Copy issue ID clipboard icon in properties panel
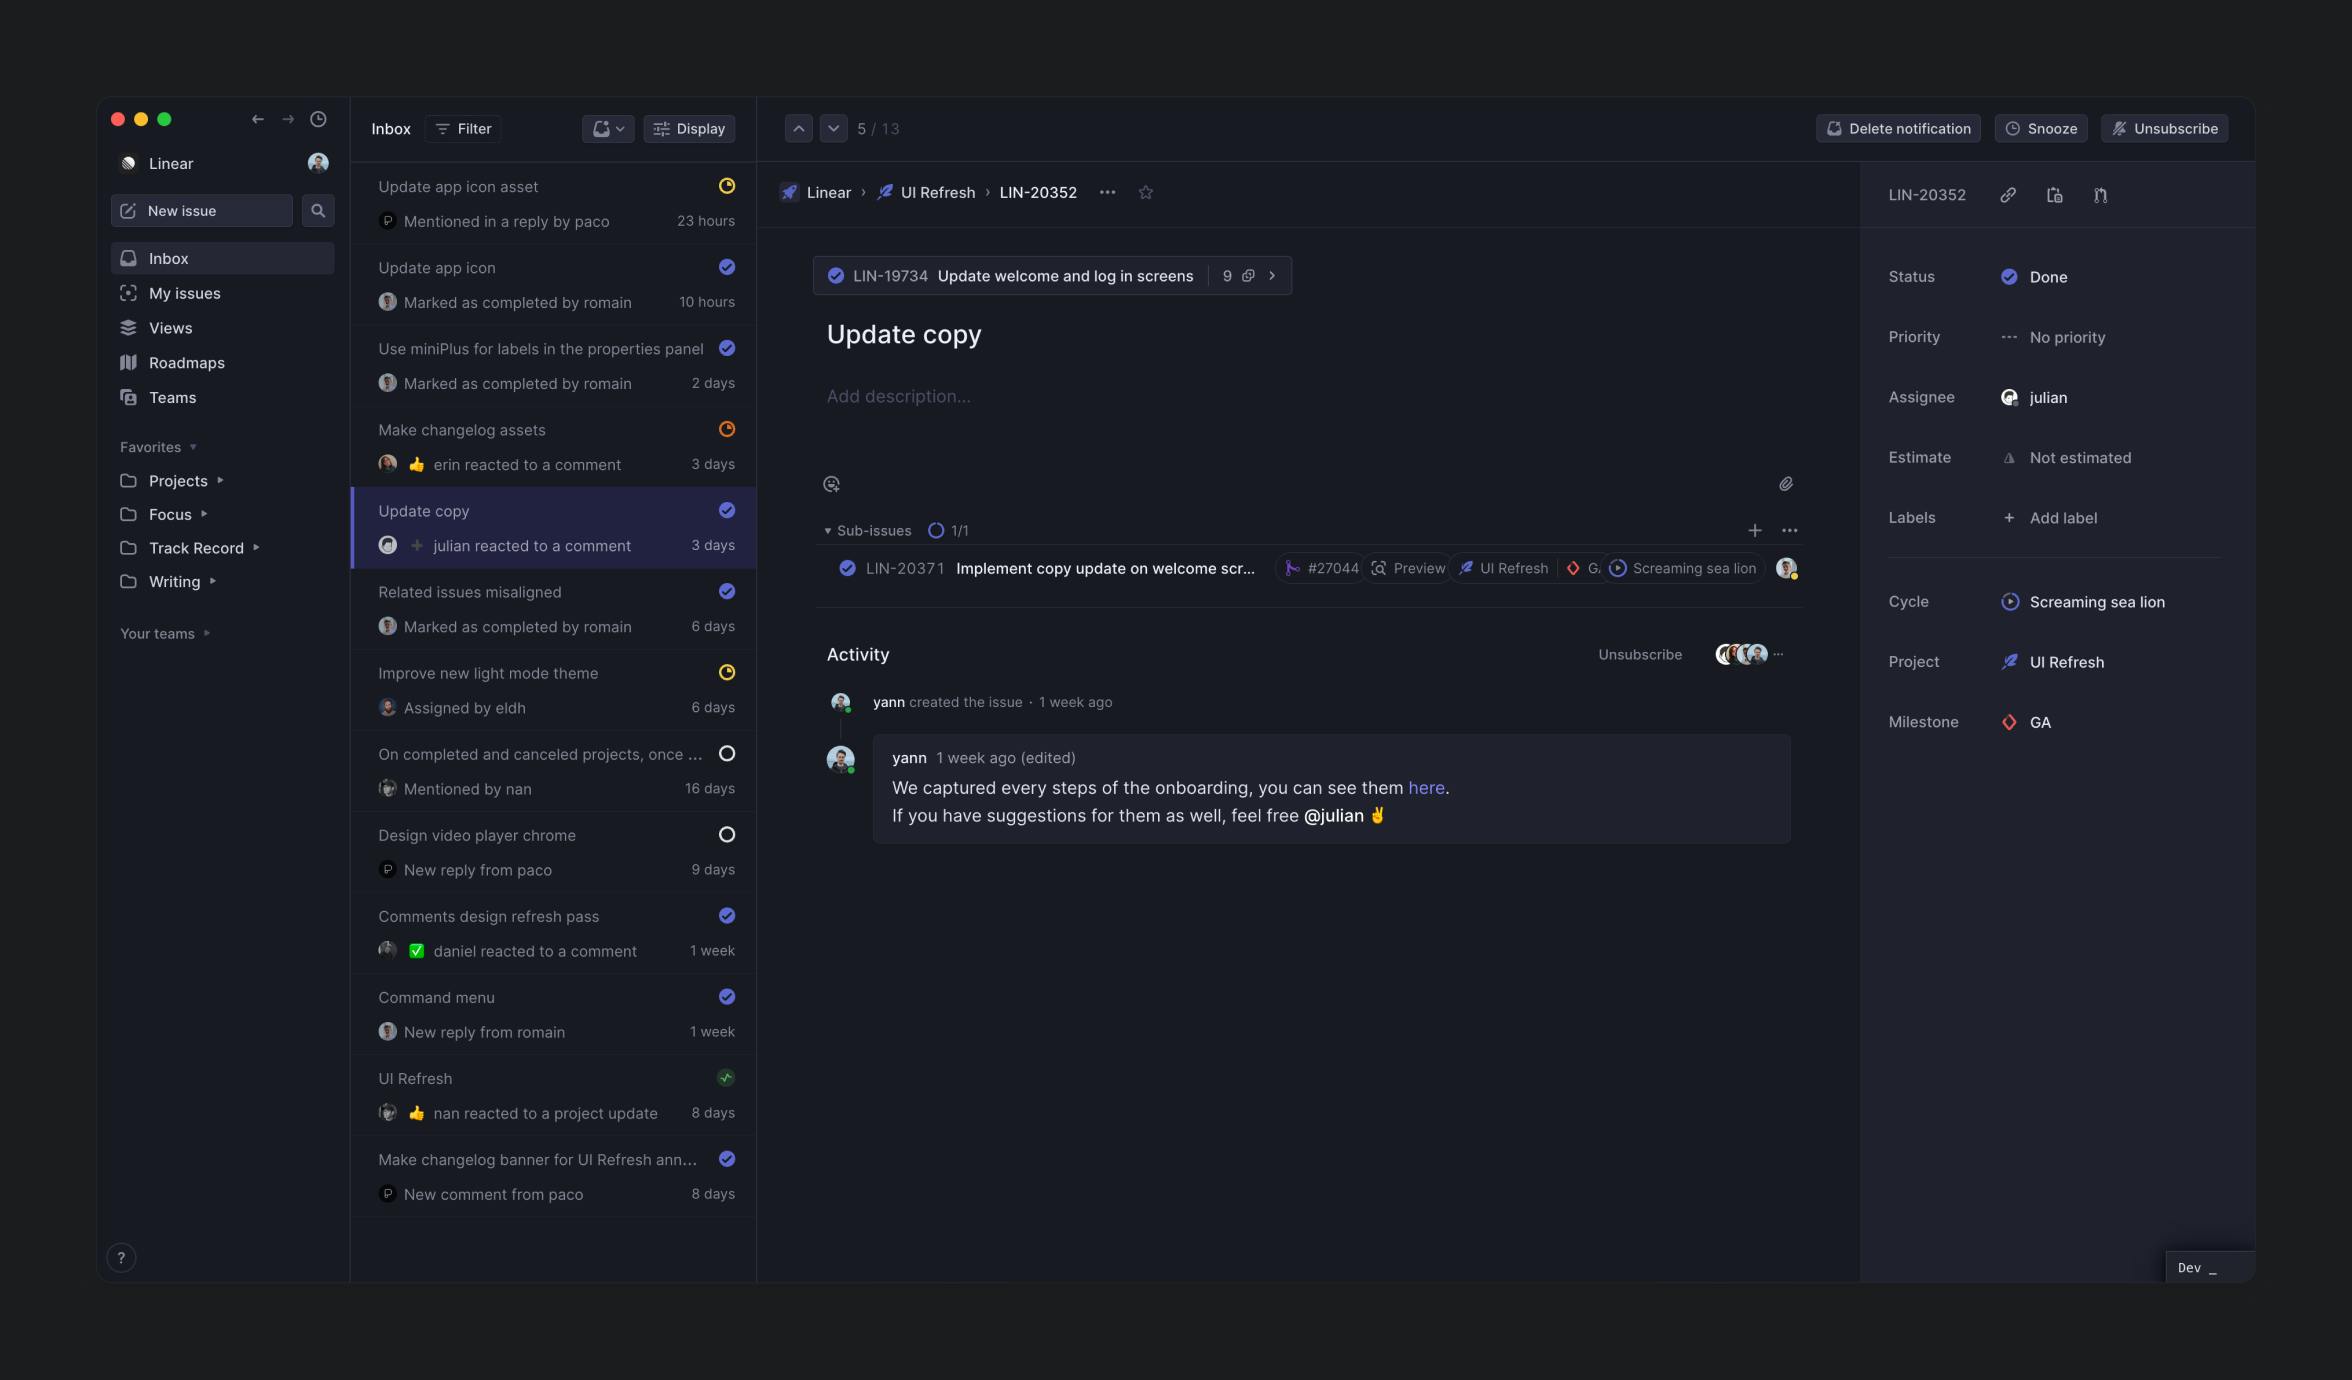The width and height of the screenshot is (2352, 1380). (2054, 195)
